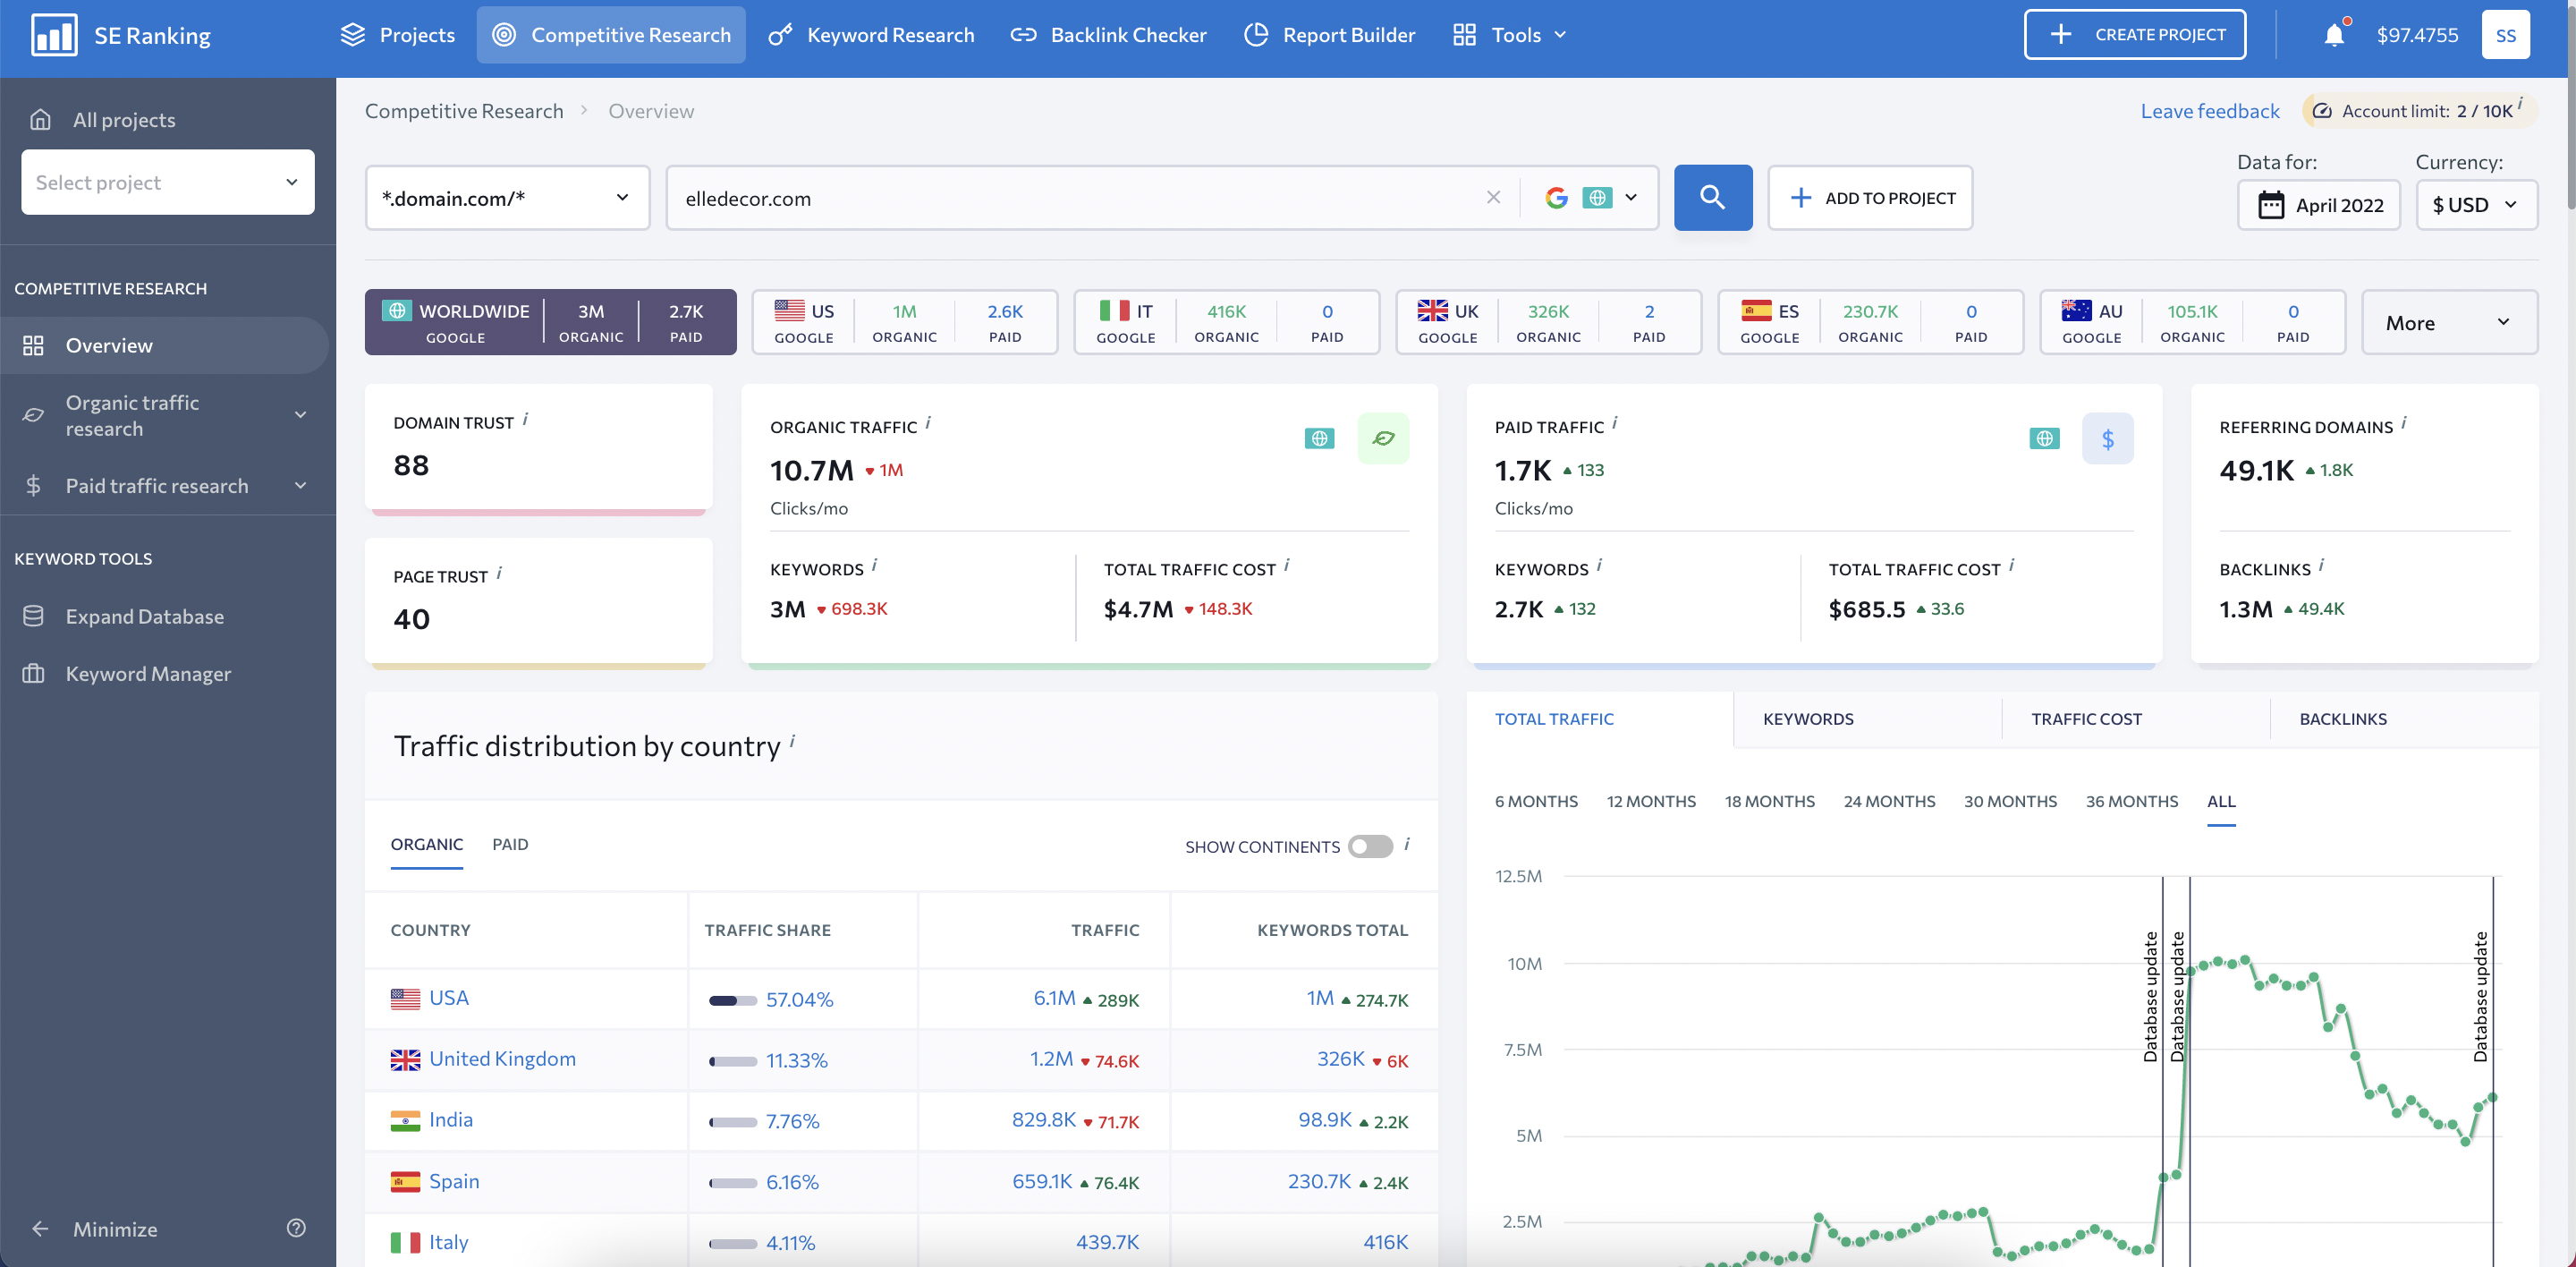Select the 24 Months chart range
Image resolution: width=2576 pixels, height=1267 pixels.
[1888, 801]
